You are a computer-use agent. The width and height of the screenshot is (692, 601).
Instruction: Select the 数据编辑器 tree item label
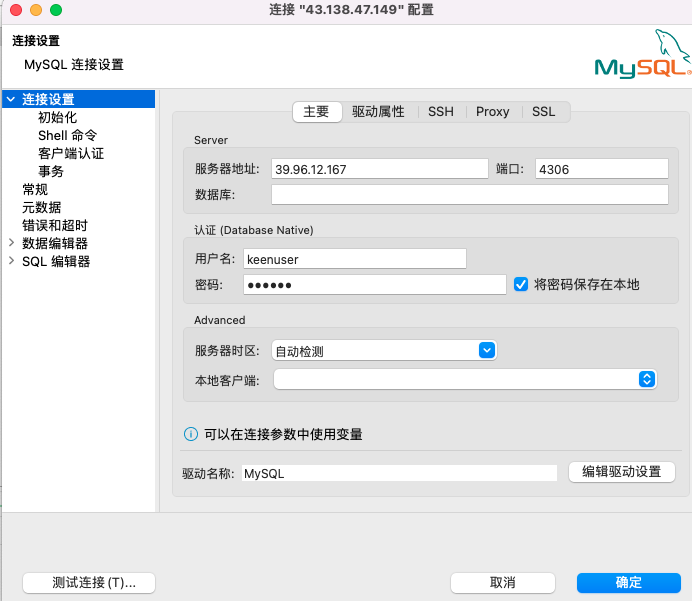click(x=55, y=243)
